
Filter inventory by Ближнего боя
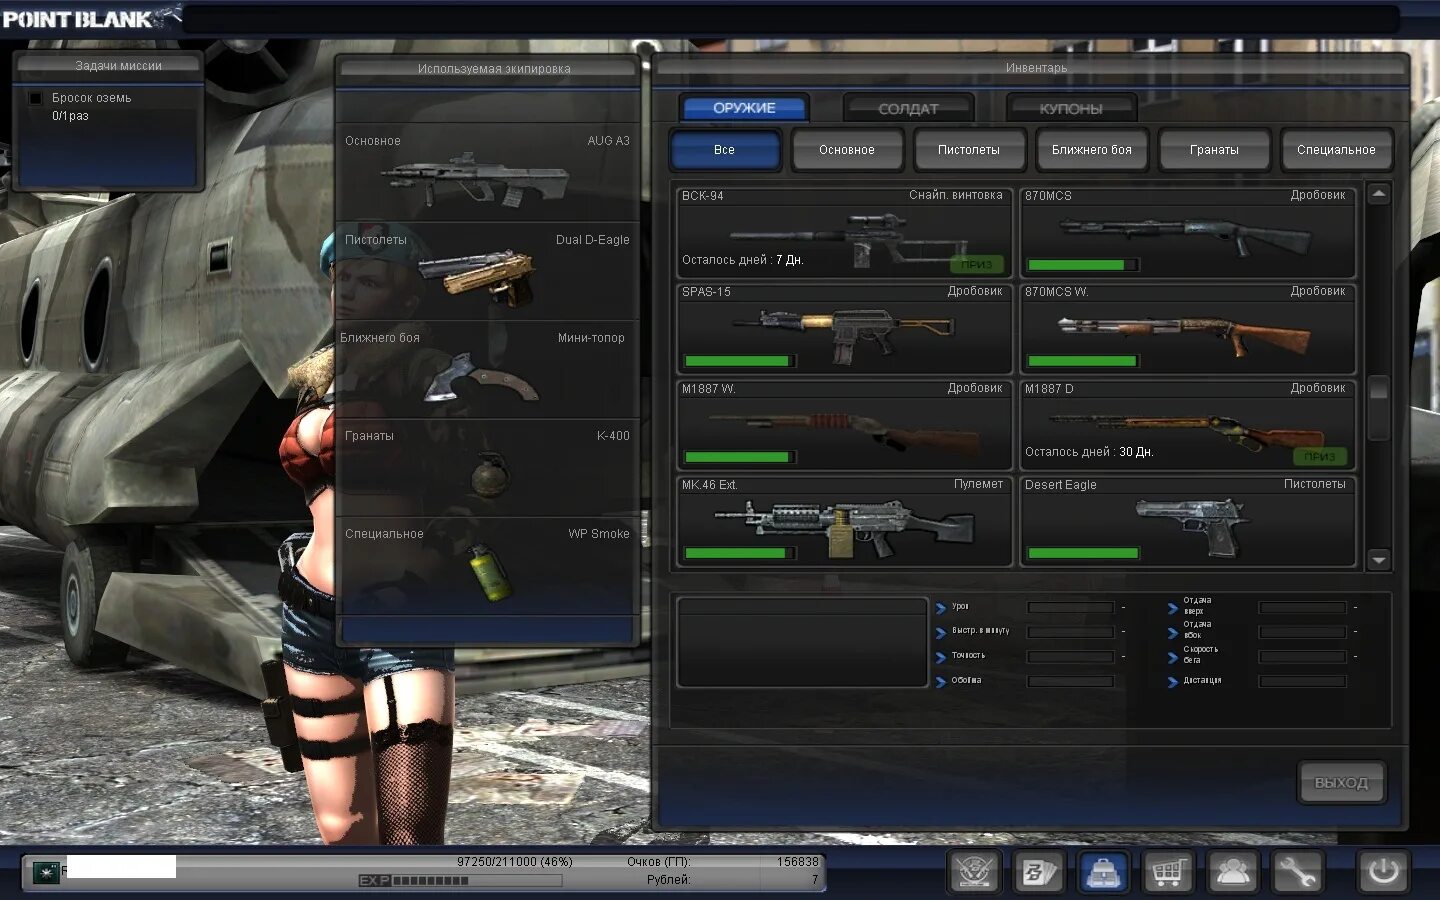click(x=1092, y=150)
